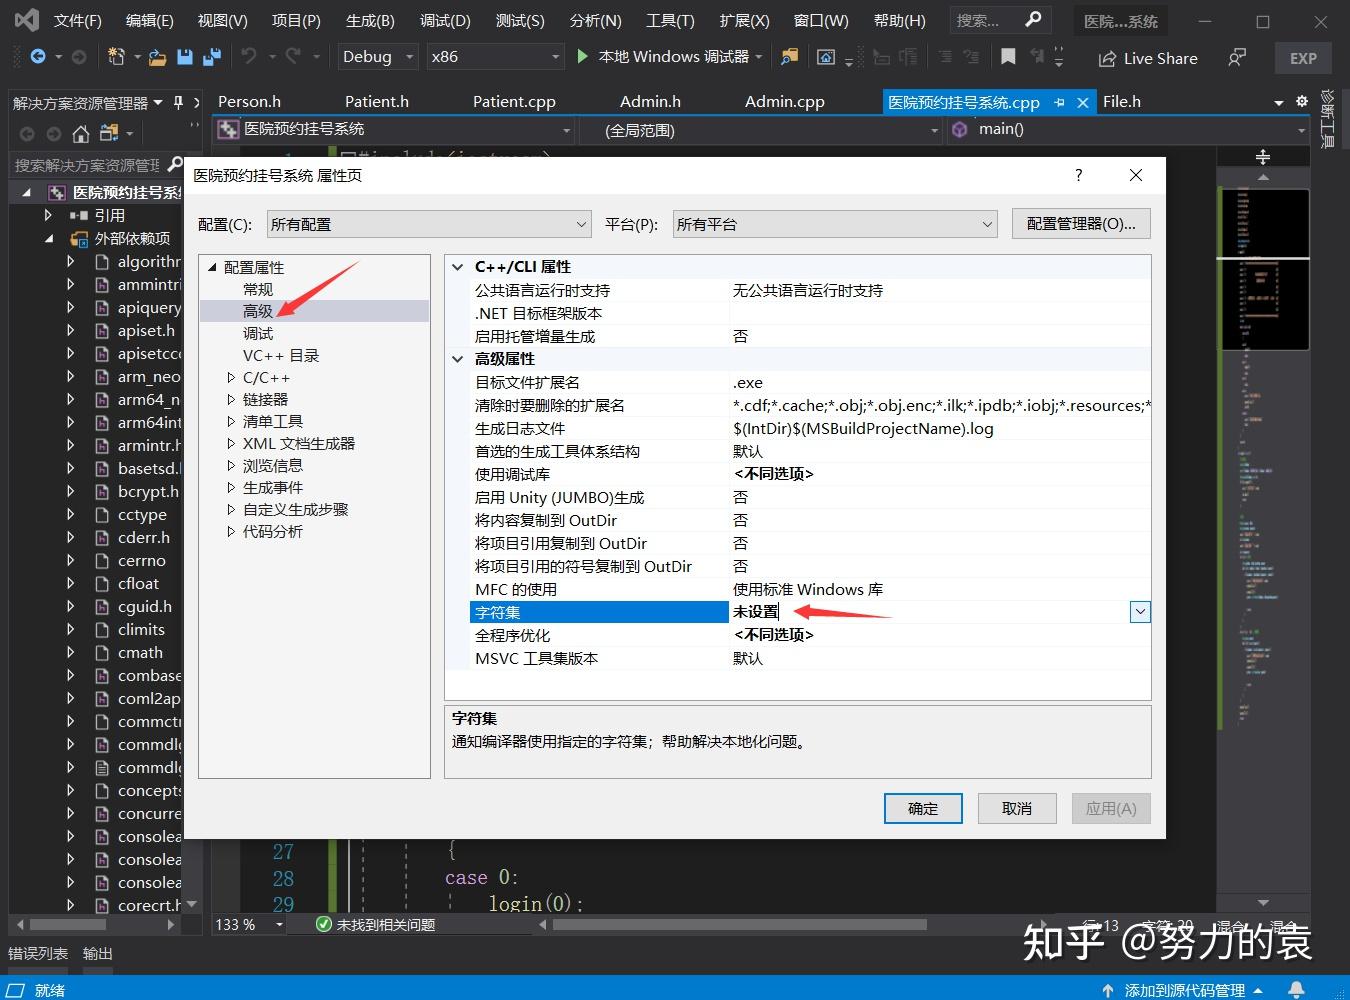The image size is (1350, 1000).
Task: Click the 取消 button
Action: (1017, 808)
